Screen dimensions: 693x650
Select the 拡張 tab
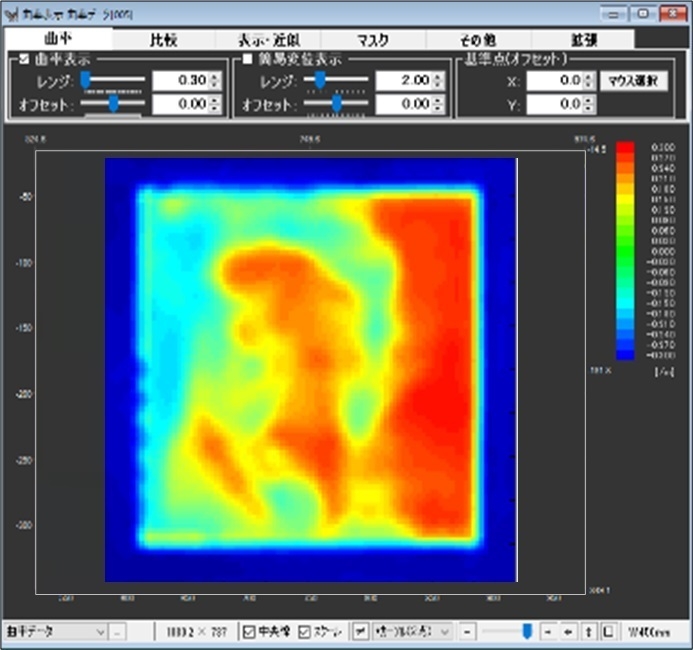pyautogui.click(x=581, y=40)
